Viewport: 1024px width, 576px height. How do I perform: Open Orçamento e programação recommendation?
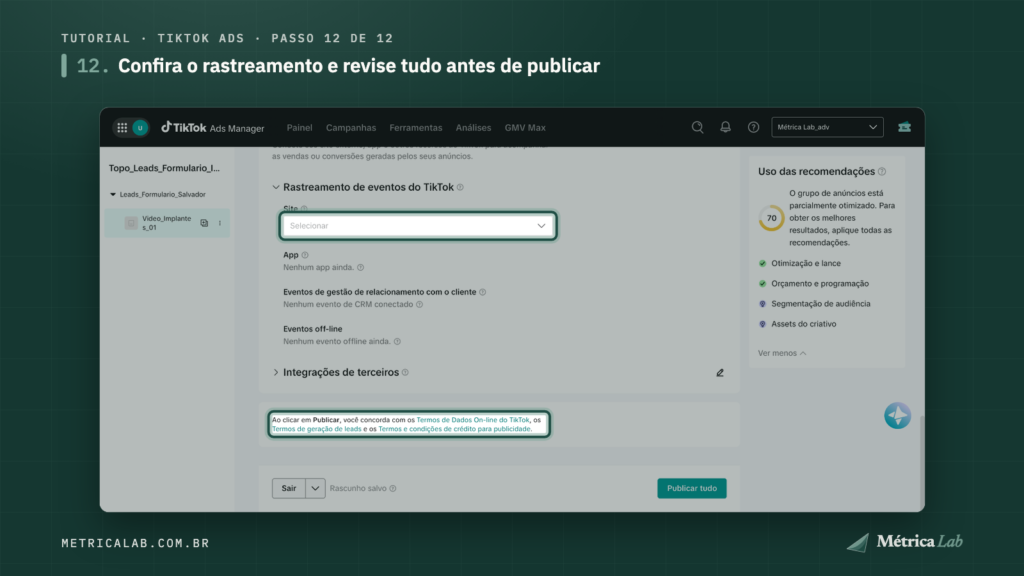pyautogui.click(x=820, y=283)
